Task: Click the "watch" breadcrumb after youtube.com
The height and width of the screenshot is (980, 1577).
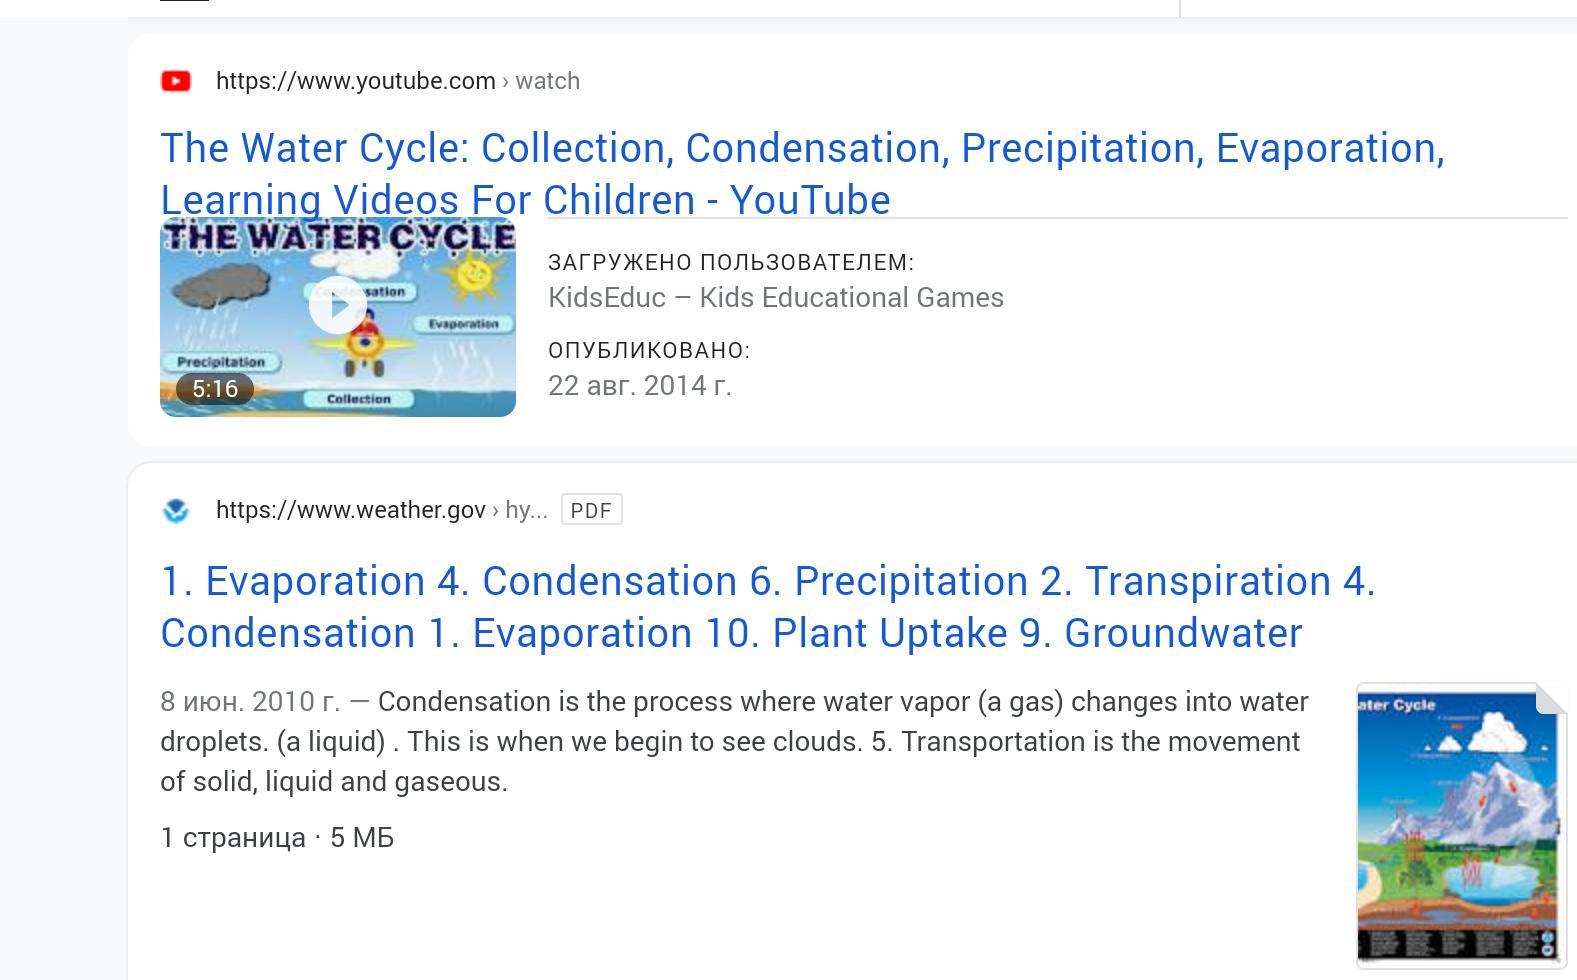Action: [x=547, y=81]
